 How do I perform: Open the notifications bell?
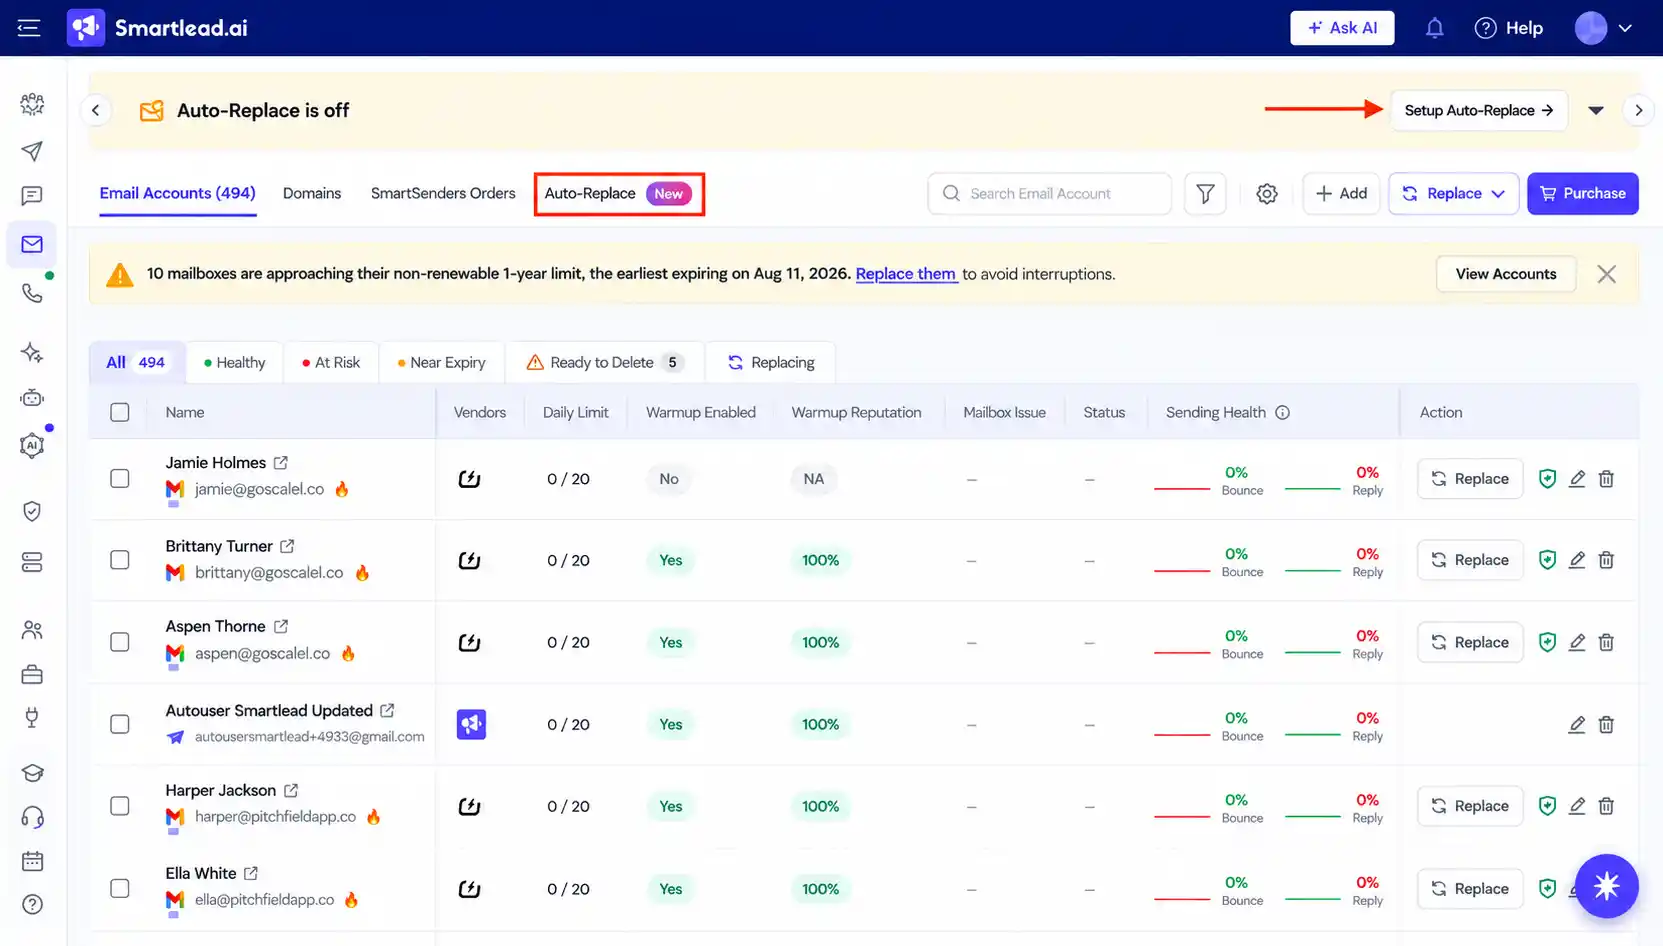point(1434,28)
